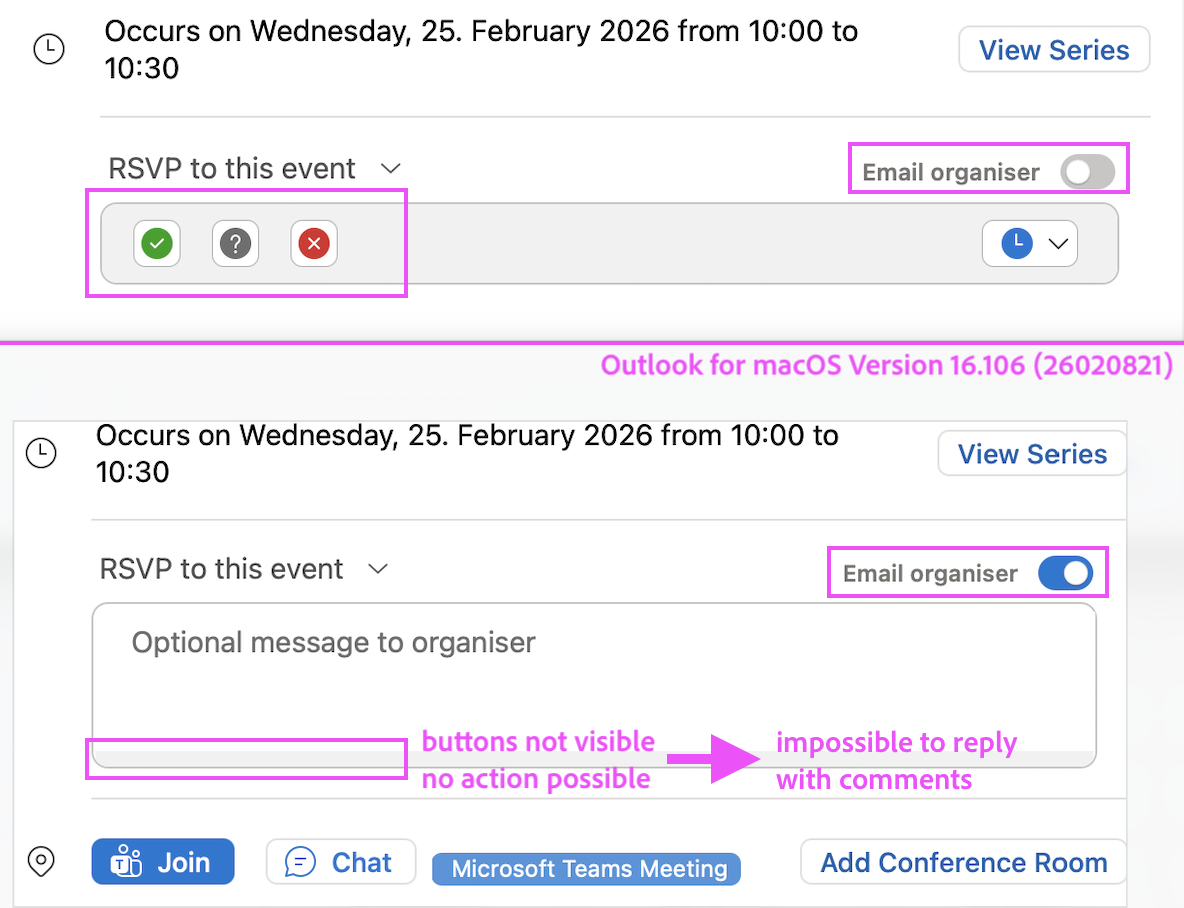
Task: Accept the meeting with the green checkmark
Action: click(x=156, y=243)
